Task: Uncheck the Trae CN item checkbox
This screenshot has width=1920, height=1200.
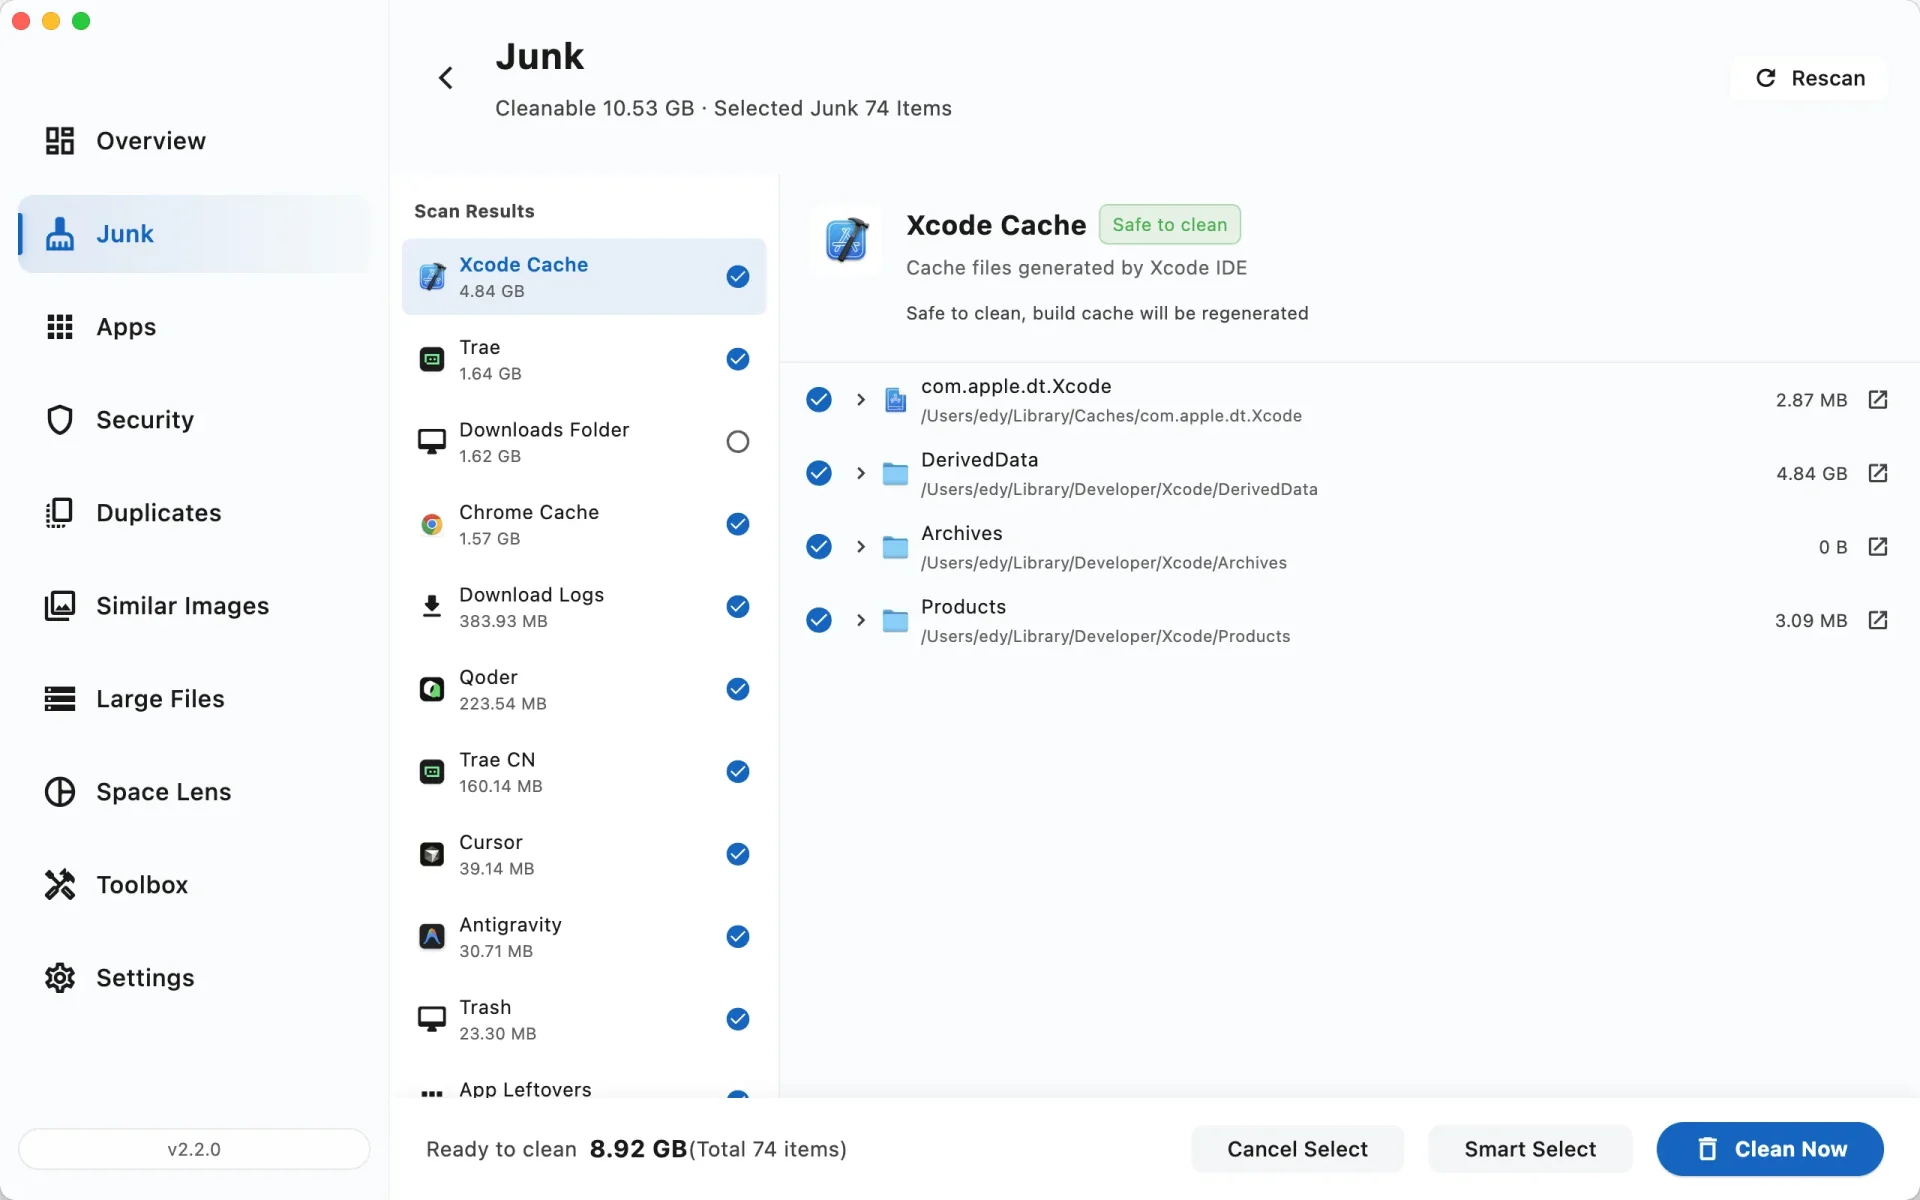Action: [737, 771]
